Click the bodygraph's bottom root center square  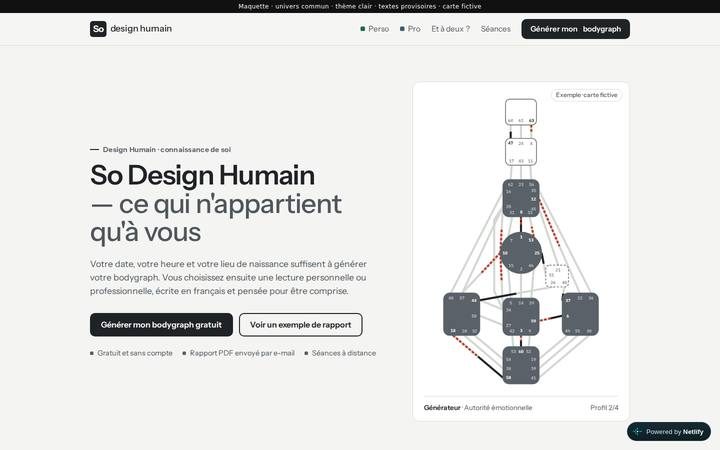point(521,365)
